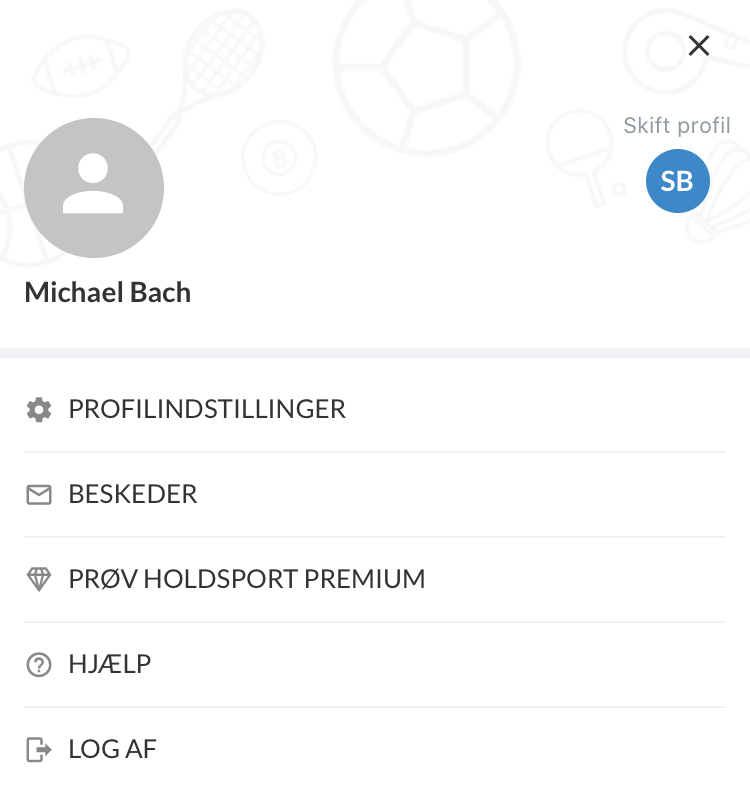Image resolution: width=750 pixels, height=791 pixels.
Task: Click the log out arrow icon
Action: pos(39,749)
